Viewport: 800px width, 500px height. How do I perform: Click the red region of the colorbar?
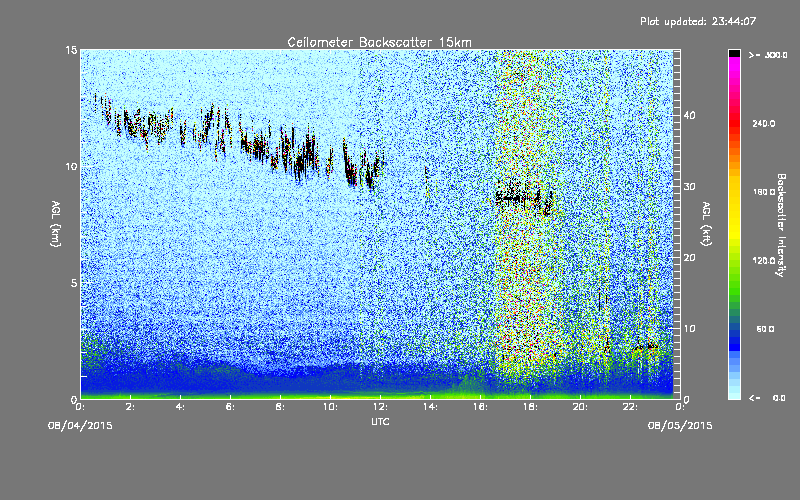(734, 124)
